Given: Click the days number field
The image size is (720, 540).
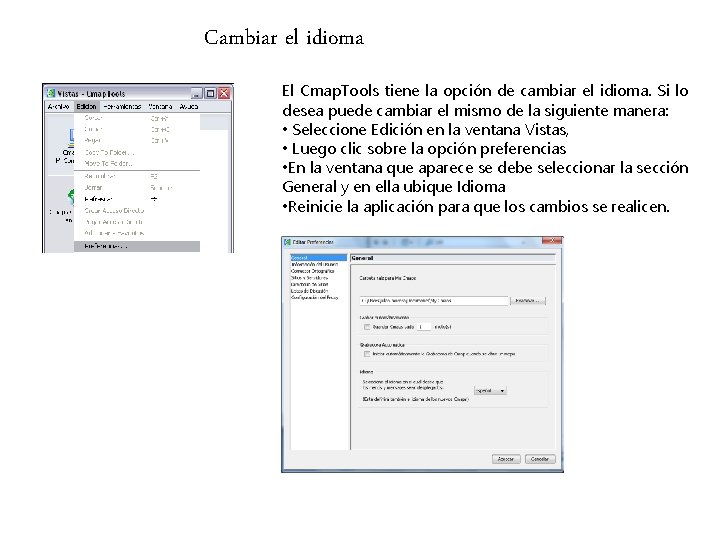Looking at the screenshot, I should point(424,327).
